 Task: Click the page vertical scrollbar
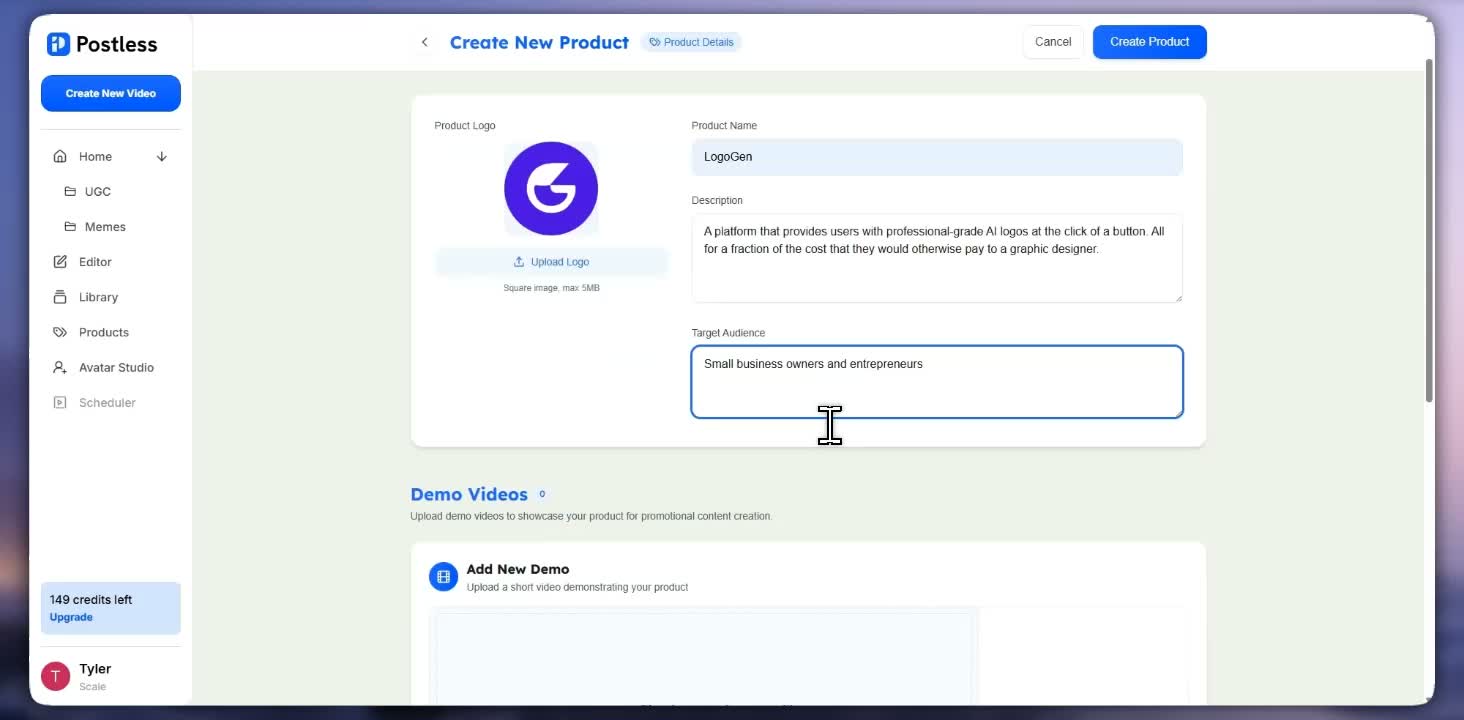tap(1429, 231)
